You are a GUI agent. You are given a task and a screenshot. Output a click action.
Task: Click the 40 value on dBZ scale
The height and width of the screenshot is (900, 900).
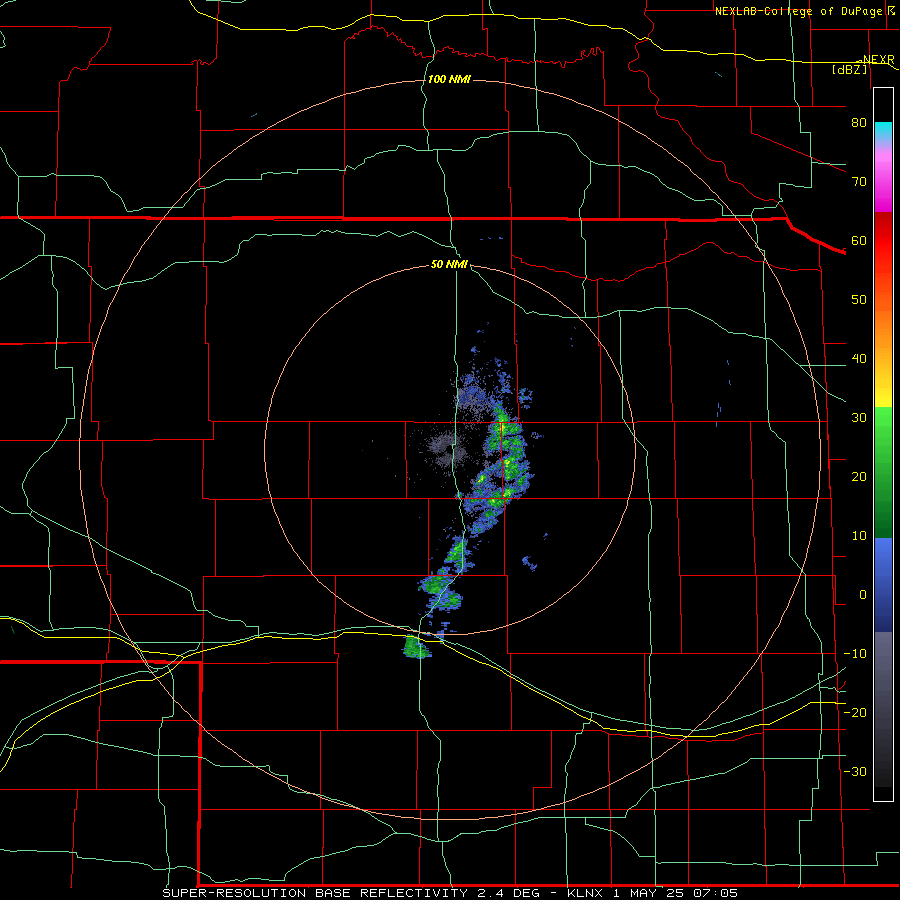click(859, 359)
